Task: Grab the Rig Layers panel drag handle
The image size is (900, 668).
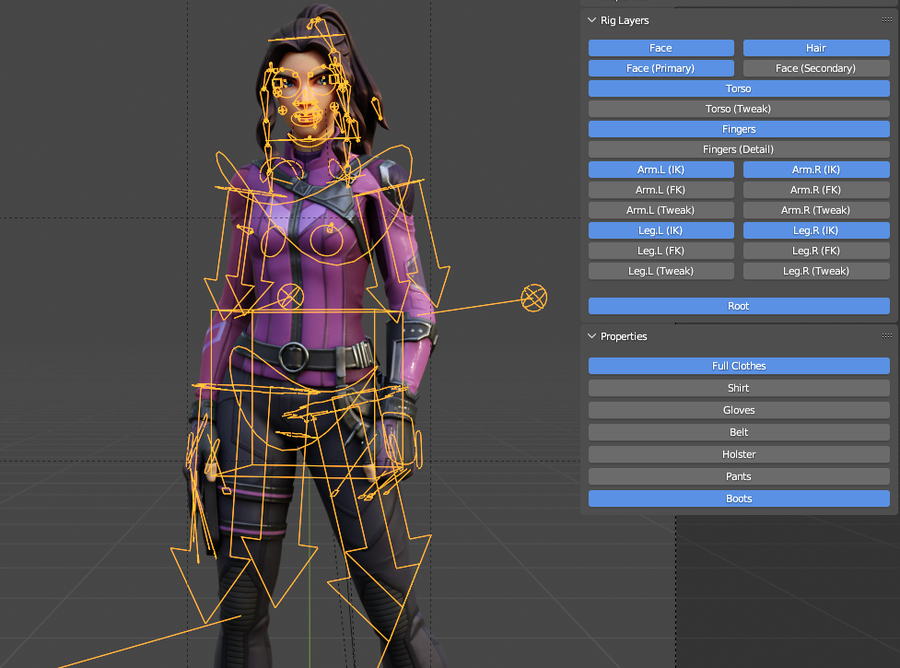Action: (x=887, y=20)
